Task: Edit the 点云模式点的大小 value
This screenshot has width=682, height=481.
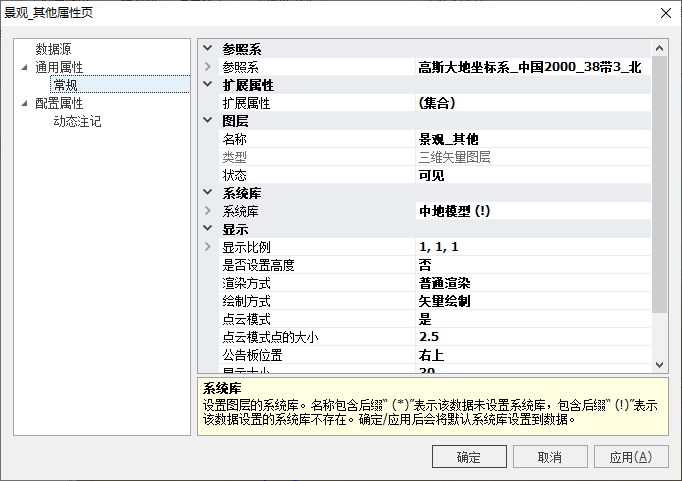Action: (530, 337)
